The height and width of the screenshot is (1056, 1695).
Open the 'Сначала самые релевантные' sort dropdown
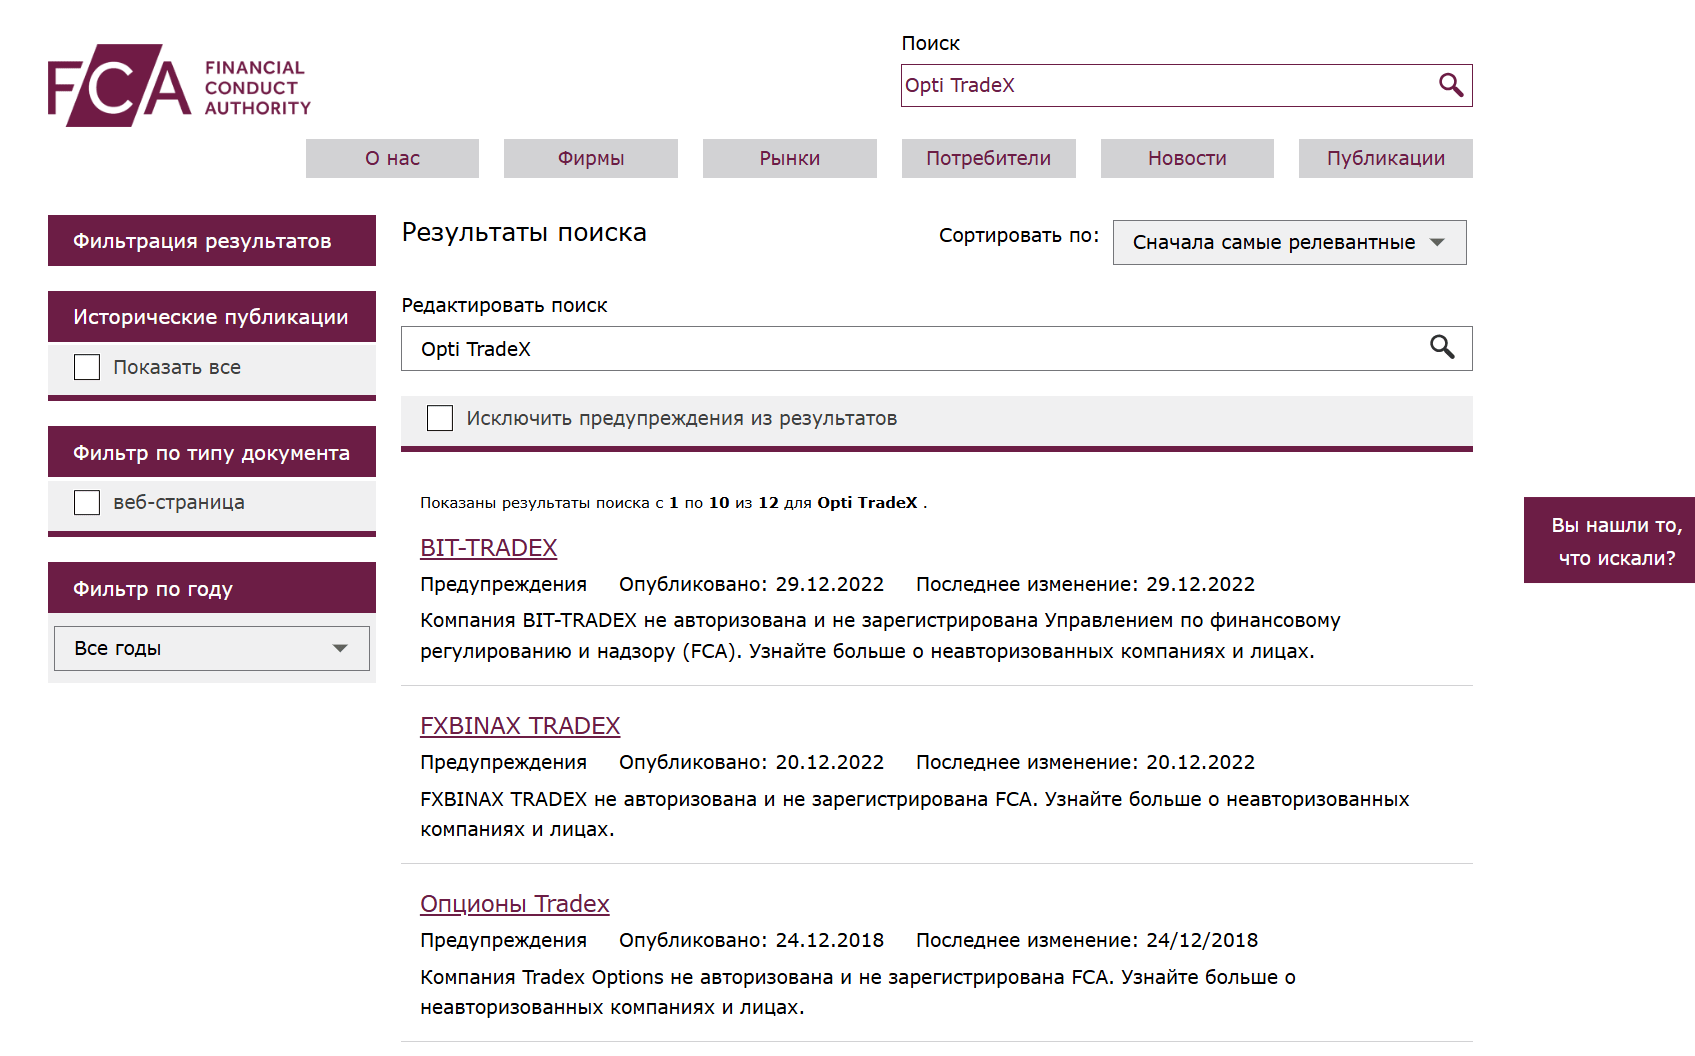(x=1288, y=242)
